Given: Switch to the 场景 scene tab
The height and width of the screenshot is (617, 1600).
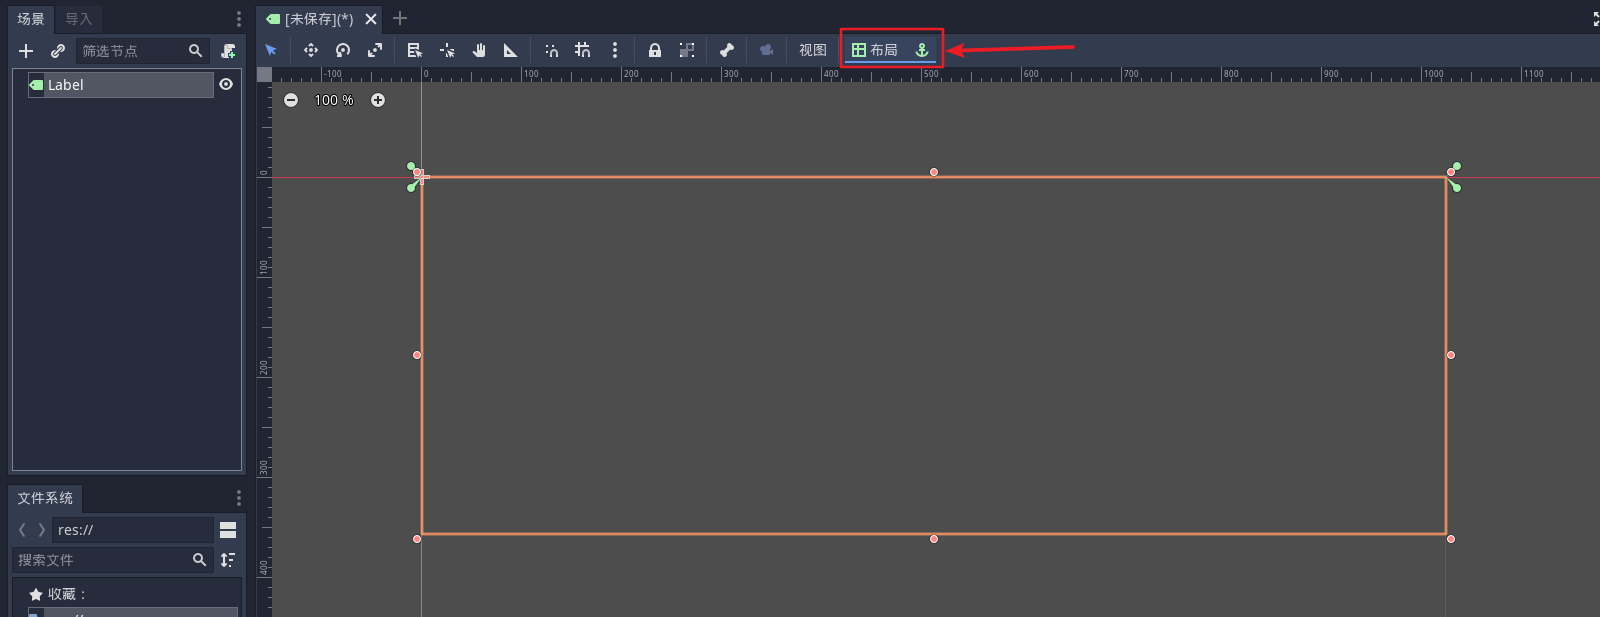Looking at the screenshot, I should [31, 19].
